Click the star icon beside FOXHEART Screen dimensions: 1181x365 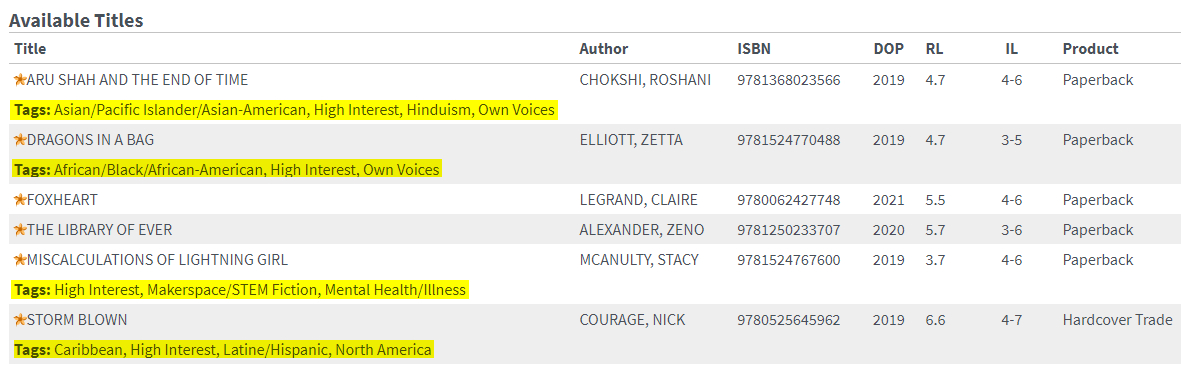[20, 199]
